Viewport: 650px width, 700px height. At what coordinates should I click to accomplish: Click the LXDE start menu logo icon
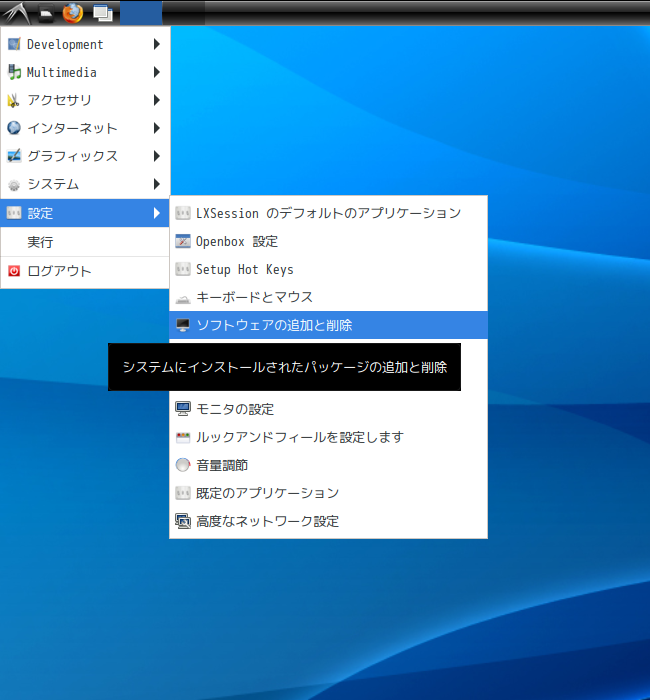16,12
